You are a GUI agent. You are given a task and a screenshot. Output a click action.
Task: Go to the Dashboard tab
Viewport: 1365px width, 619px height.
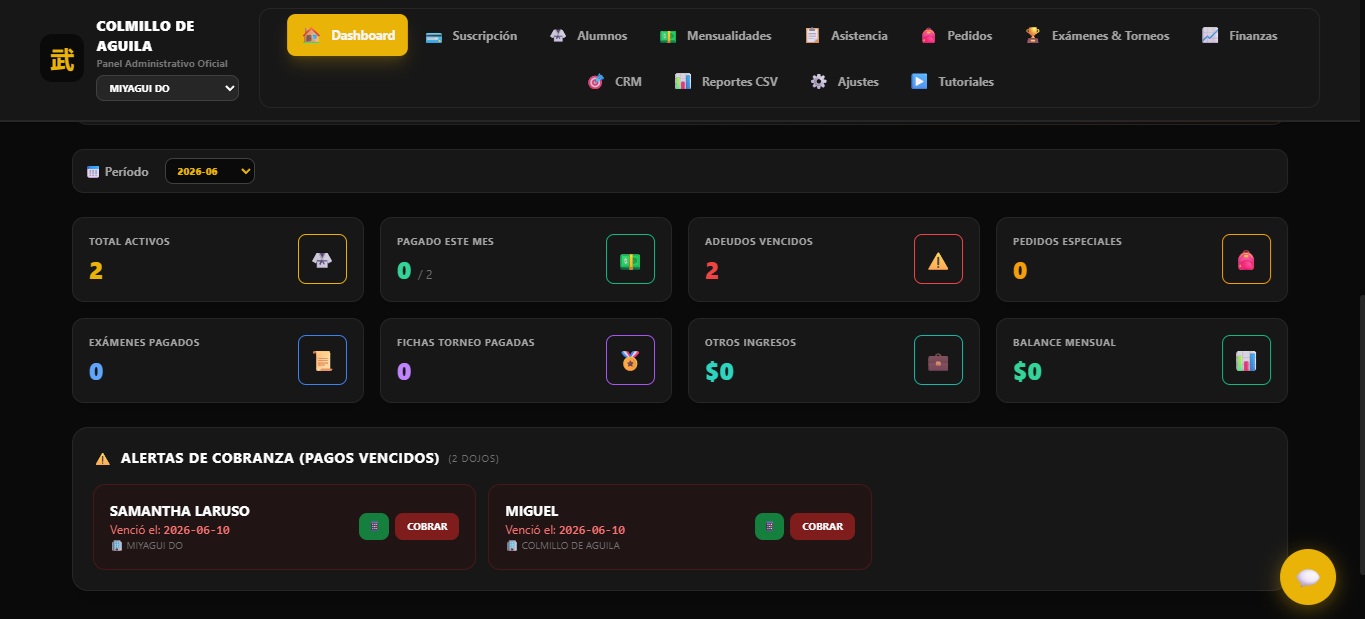pyautogui.click(x=347, y=35)
